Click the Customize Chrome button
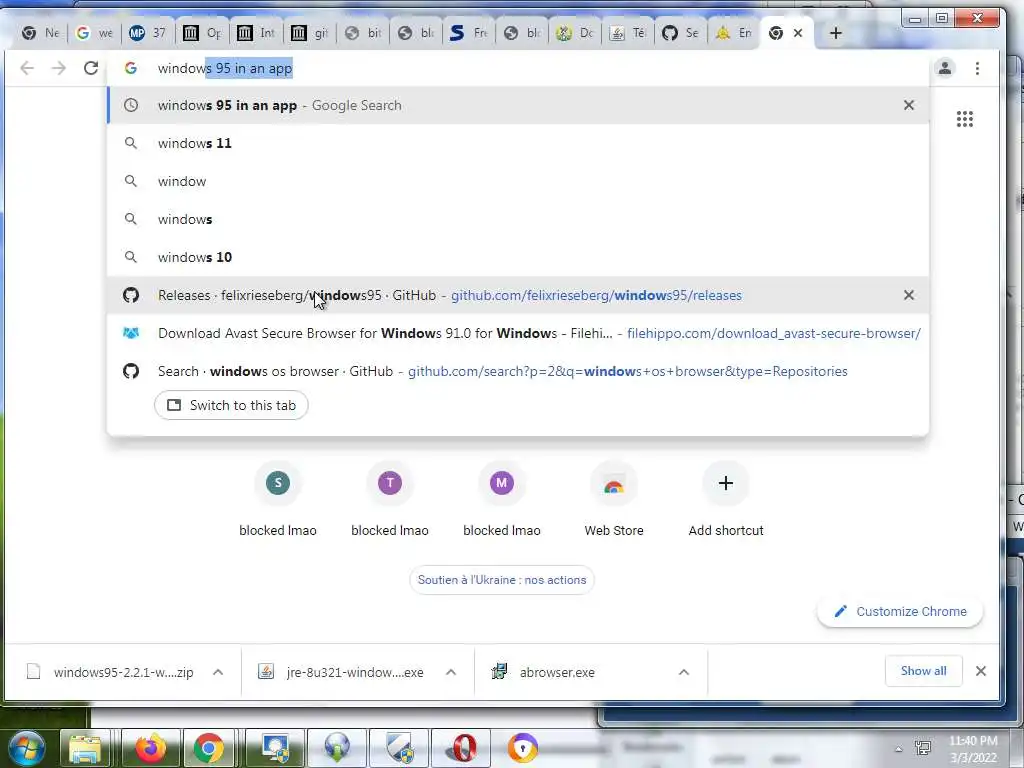Image resolution: width=1024 pixels, height=768 pixels. [900, 611]
